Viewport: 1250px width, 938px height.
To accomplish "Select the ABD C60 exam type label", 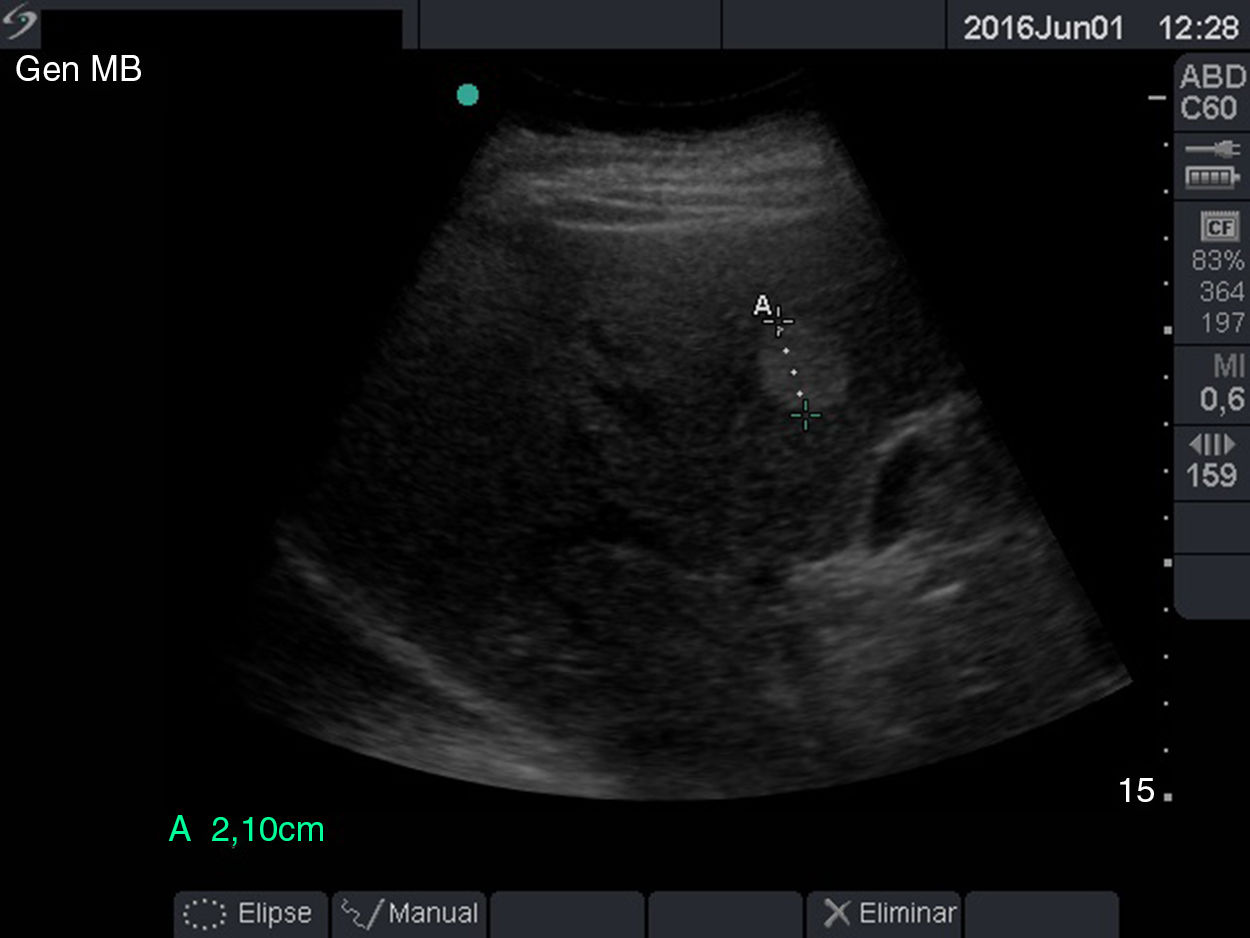I will tap(1212, 92).
